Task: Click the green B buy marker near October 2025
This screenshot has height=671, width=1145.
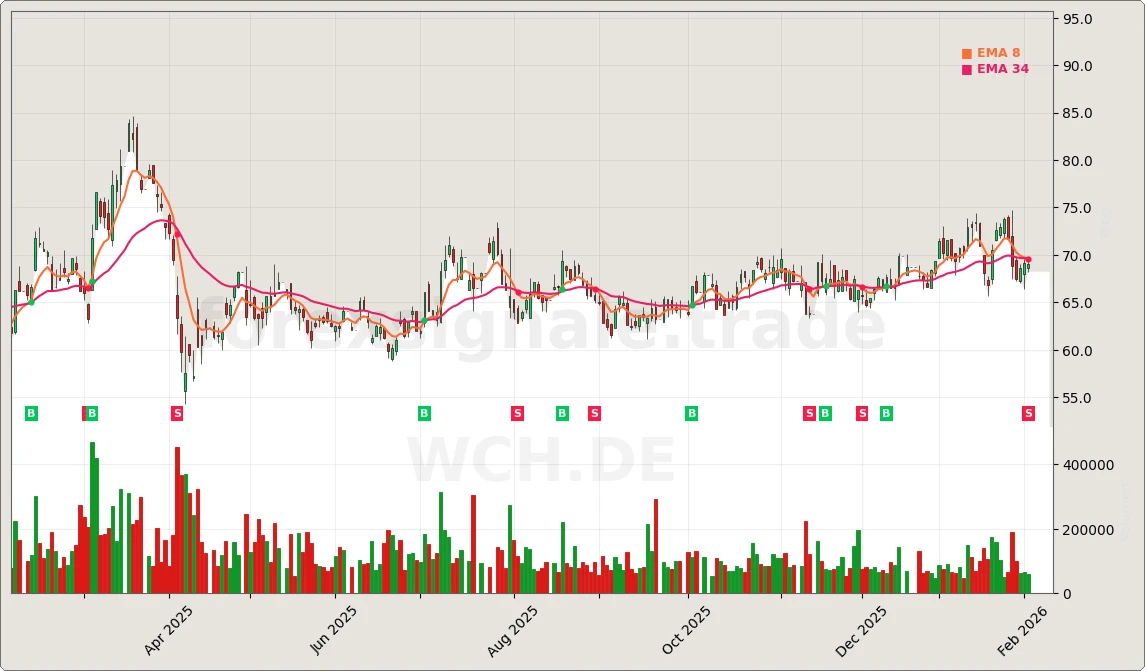Action: 690,413
